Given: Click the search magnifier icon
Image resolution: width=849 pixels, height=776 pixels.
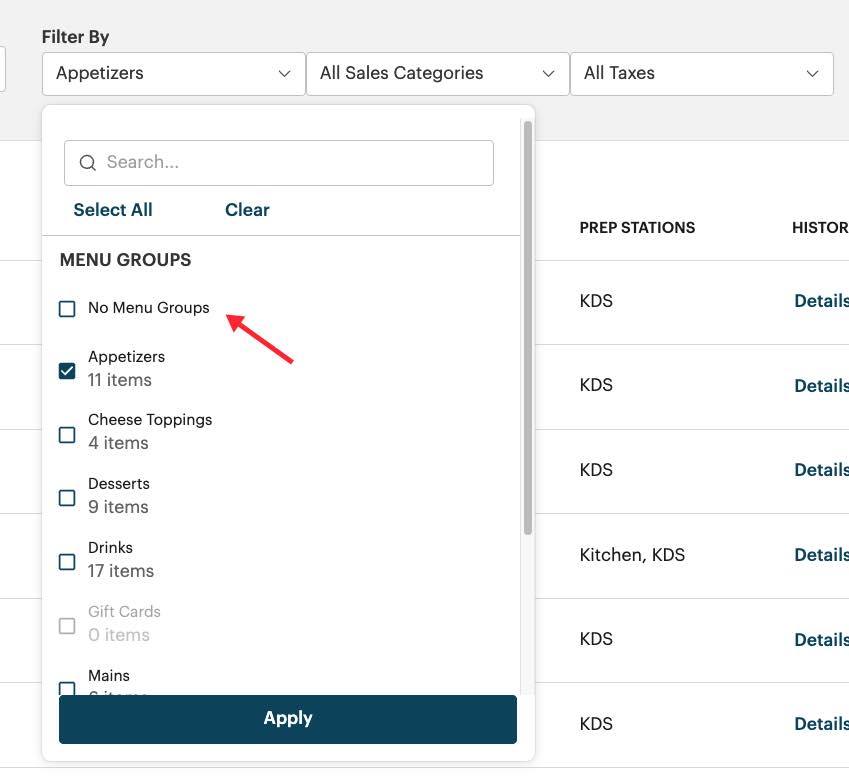Looking at the screenshot, I should [x=87, y=162].
